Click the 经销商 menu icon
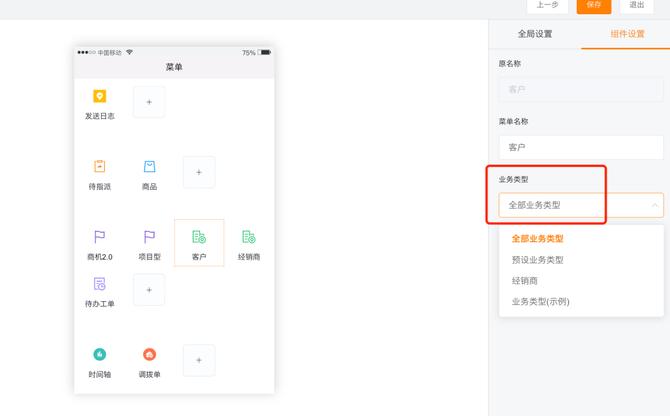Viewport: 670px width, 416px height. click(x=249, y=237)
